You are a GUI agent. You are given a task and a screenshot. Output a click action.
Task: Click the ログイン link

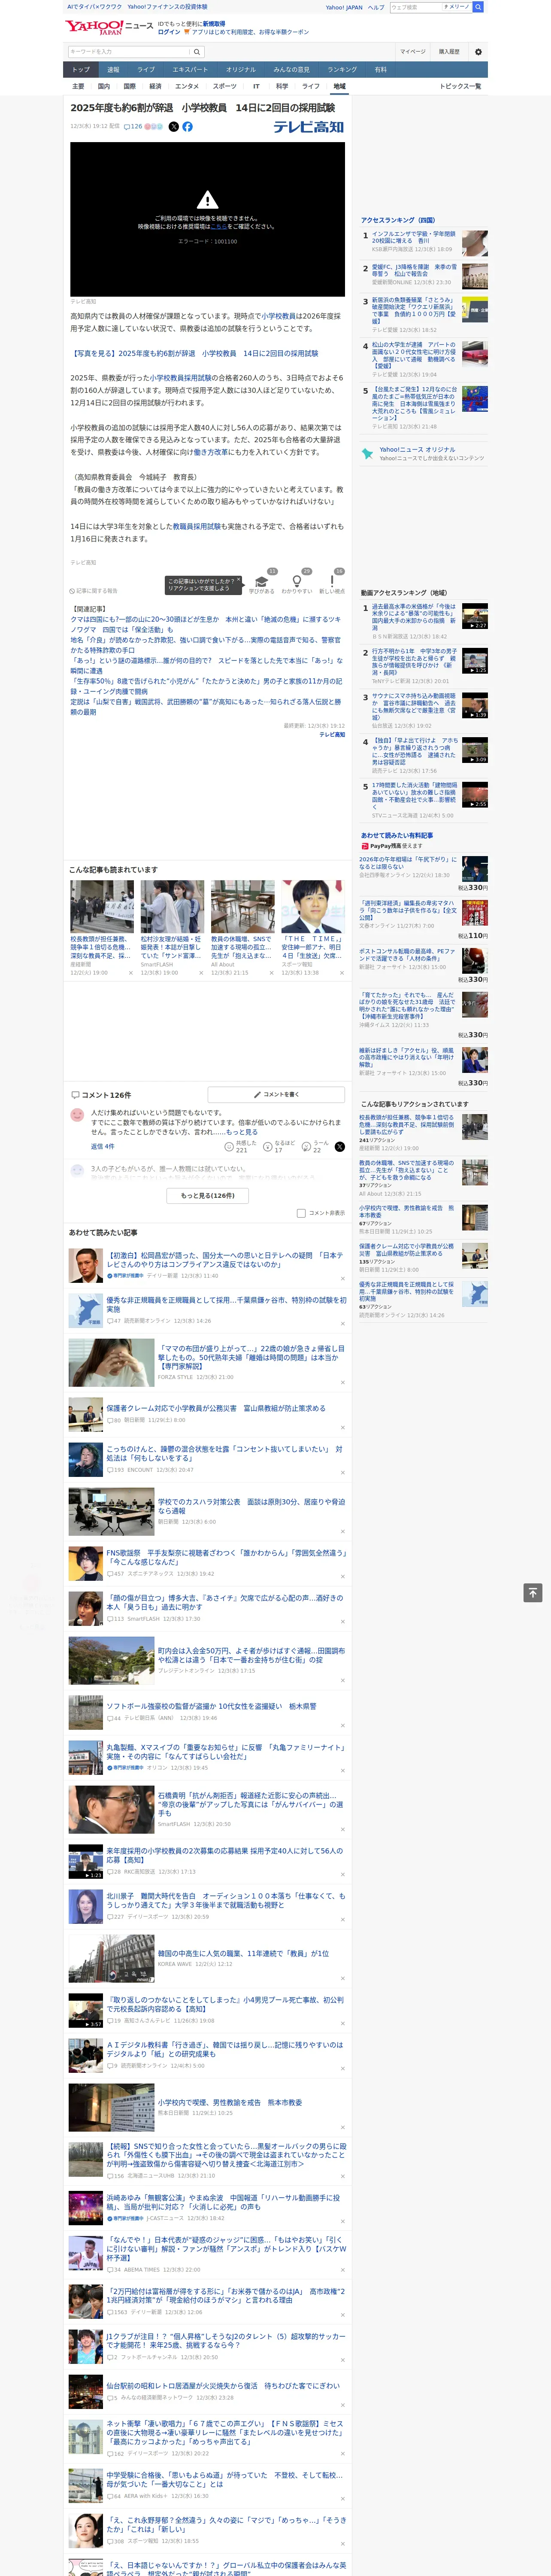tap(169, 32)
